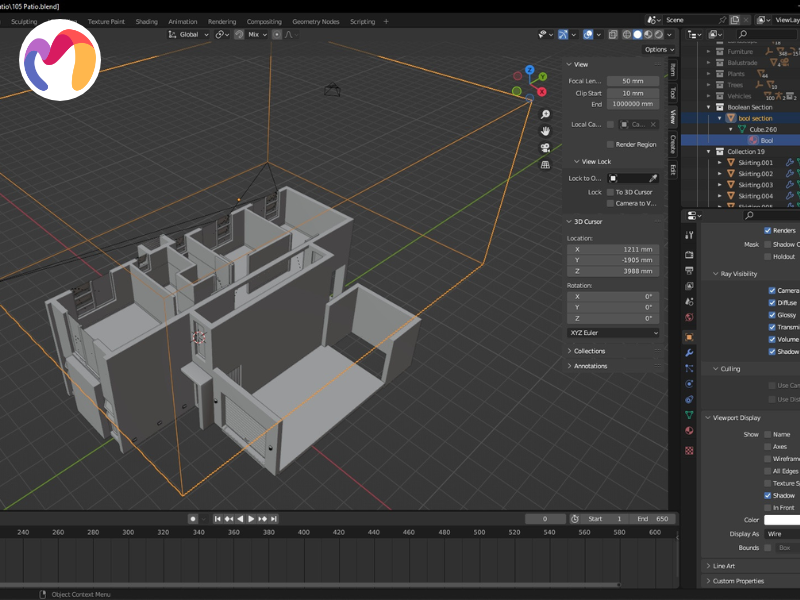Click the camera view icon in viewport
Image resolution: width=800 pixels, height=600 pixels.
pyautogui.click(x=545, y=147)
